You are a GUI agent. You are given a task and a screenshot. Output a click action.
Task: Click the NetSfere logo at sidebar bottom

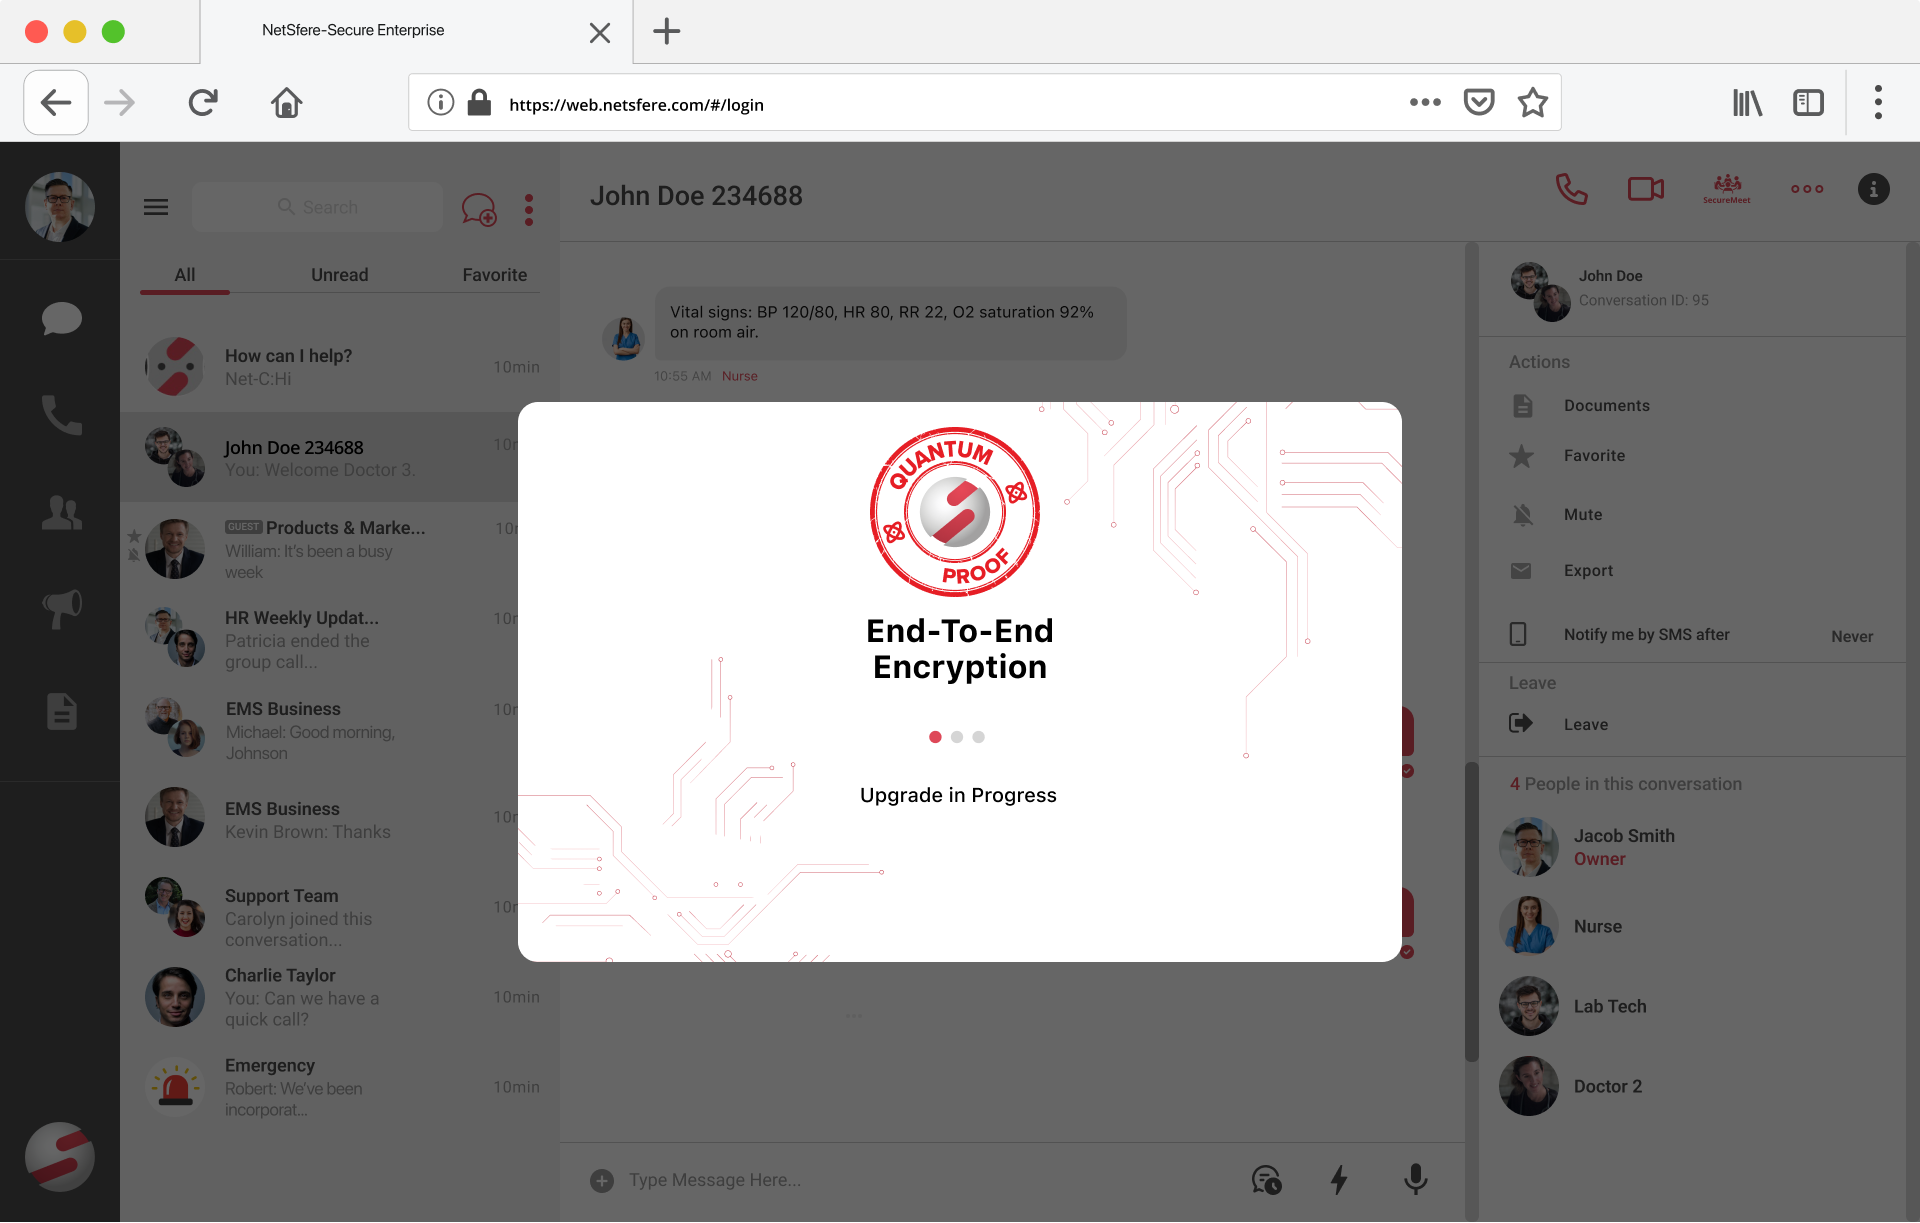click(59, 1157)
